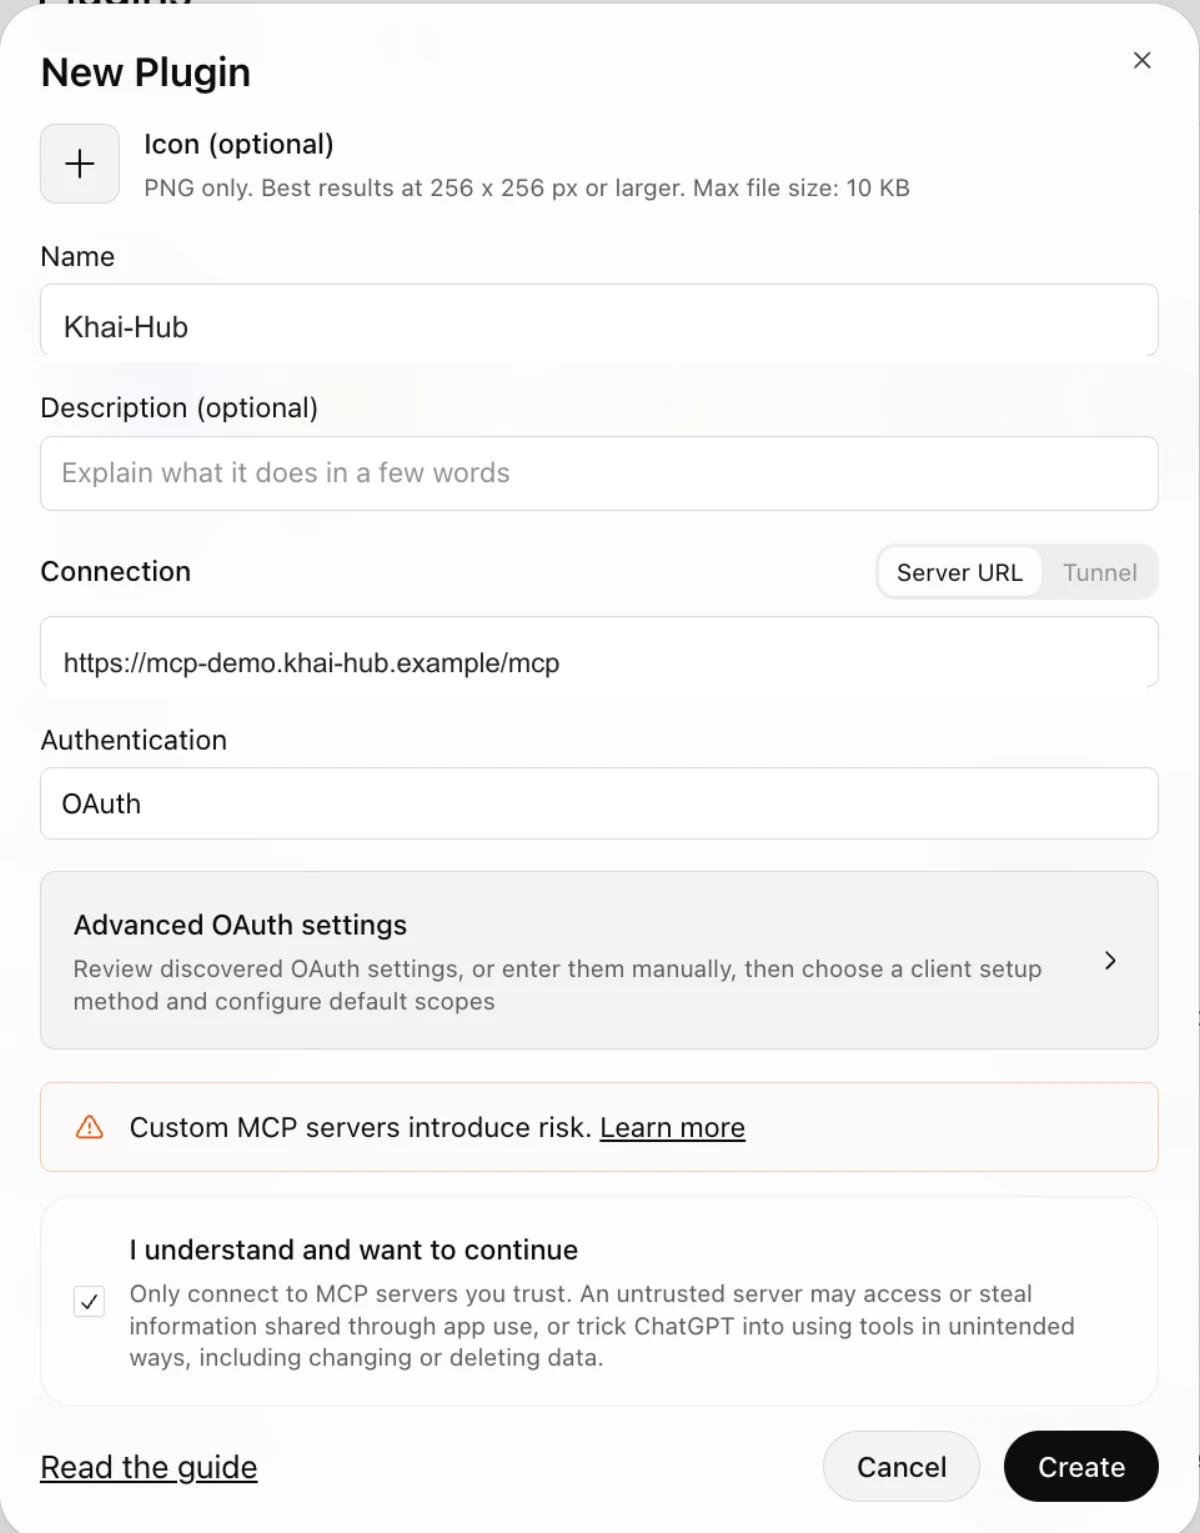The width and height of the screenshot is (1200, 1533).
Task: Add a plugin icon with plus button
Action: coord(80,164)
